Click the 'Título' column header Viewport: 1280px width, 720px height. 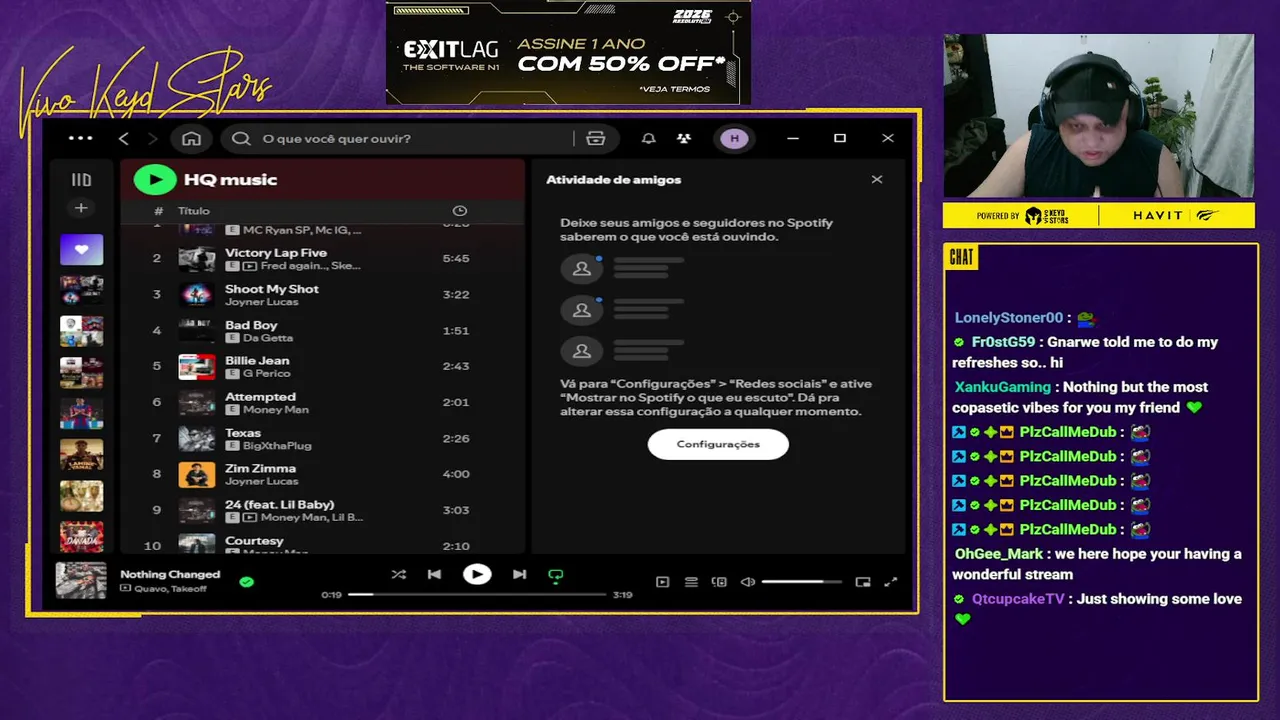click(194, 211)
